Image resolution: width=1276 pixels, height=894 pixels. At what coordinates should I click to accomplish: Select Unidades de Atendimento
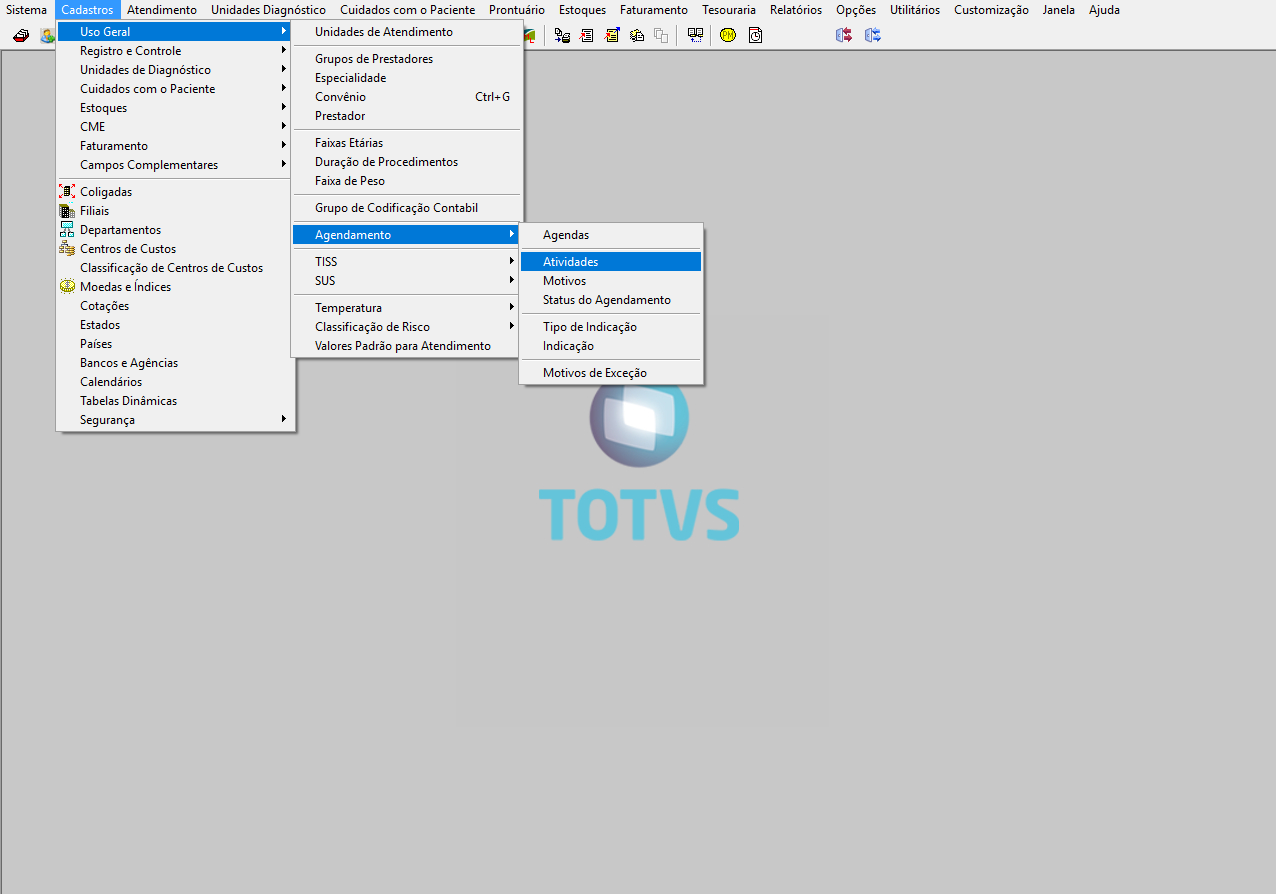406,32
